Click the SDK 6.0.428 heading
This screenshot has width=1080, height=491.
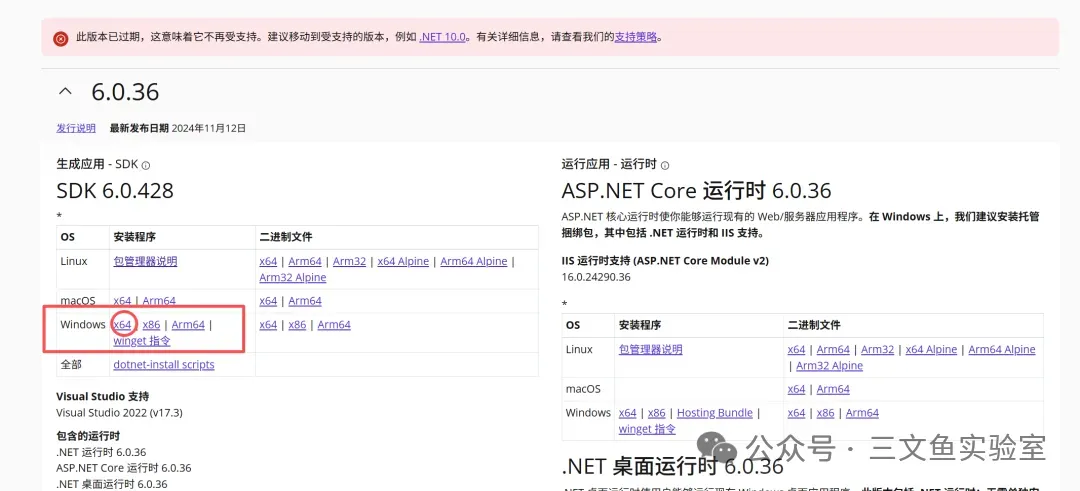coord(115,190)
